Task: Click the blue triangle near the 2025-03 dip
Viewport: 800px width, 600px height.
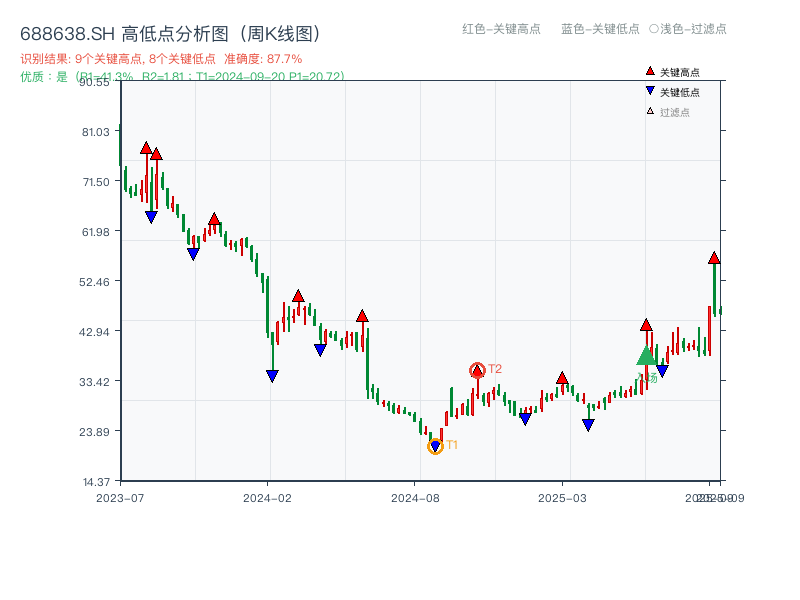Action: (x=589, y=424)
